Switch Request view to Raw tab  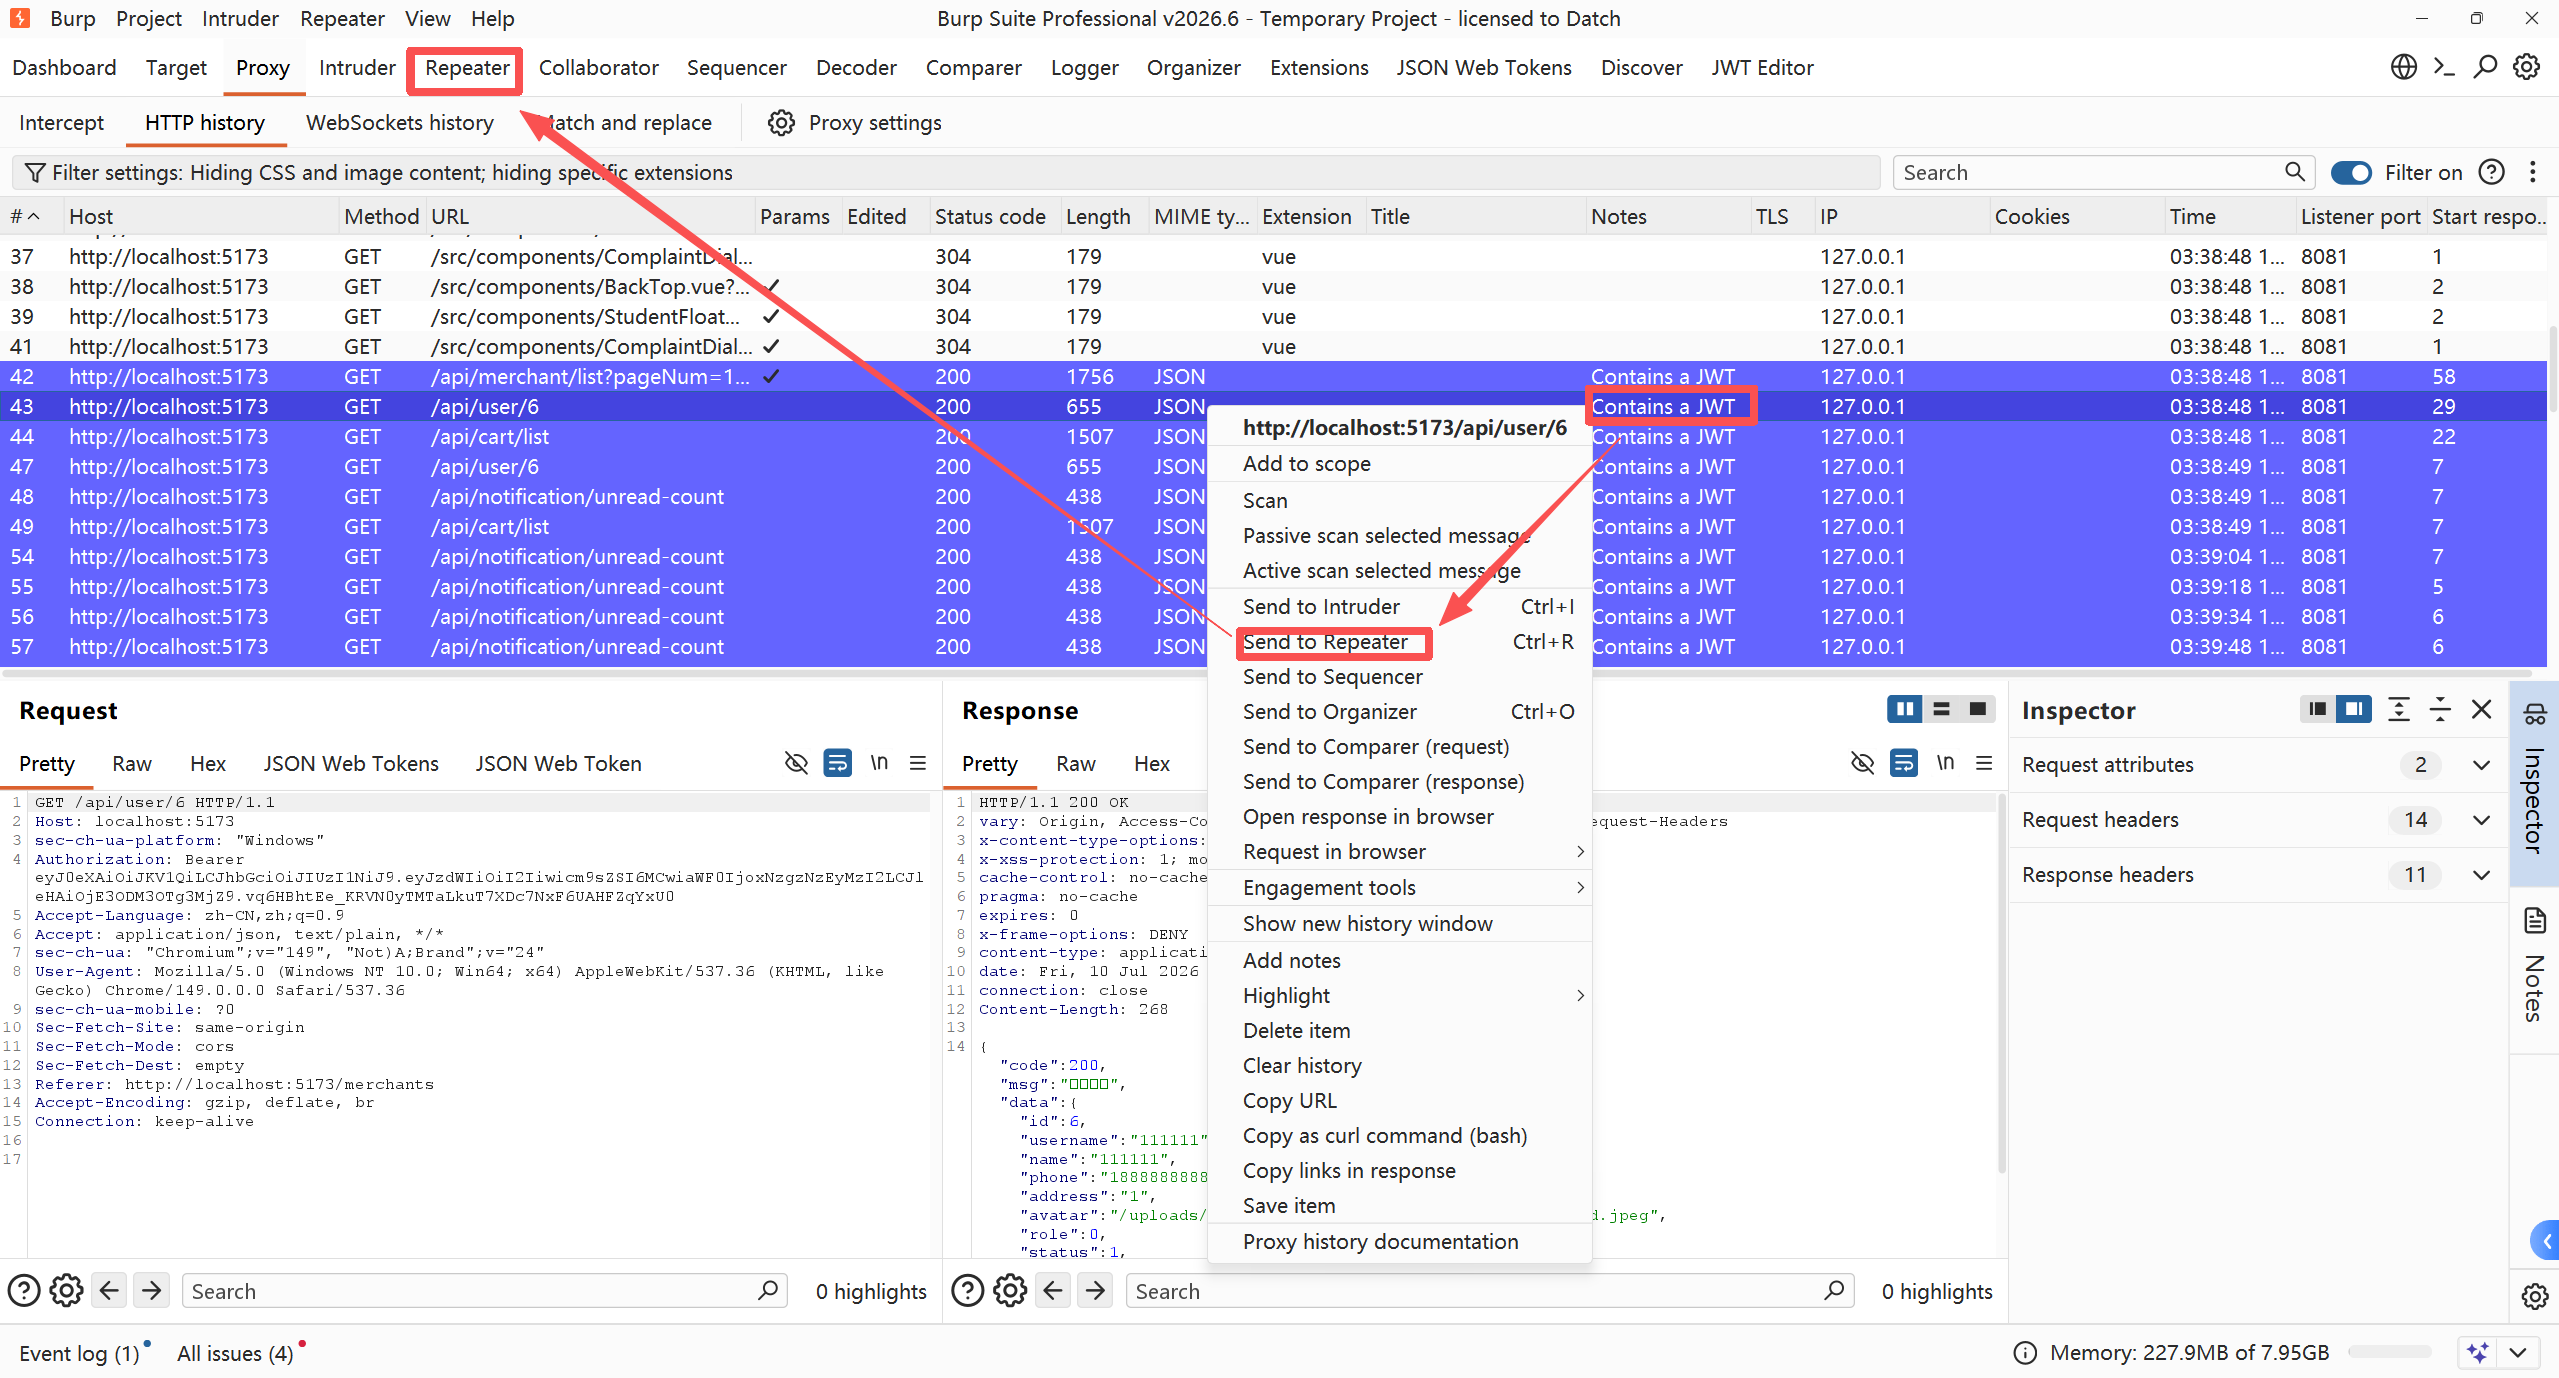(x=132, y=764)
